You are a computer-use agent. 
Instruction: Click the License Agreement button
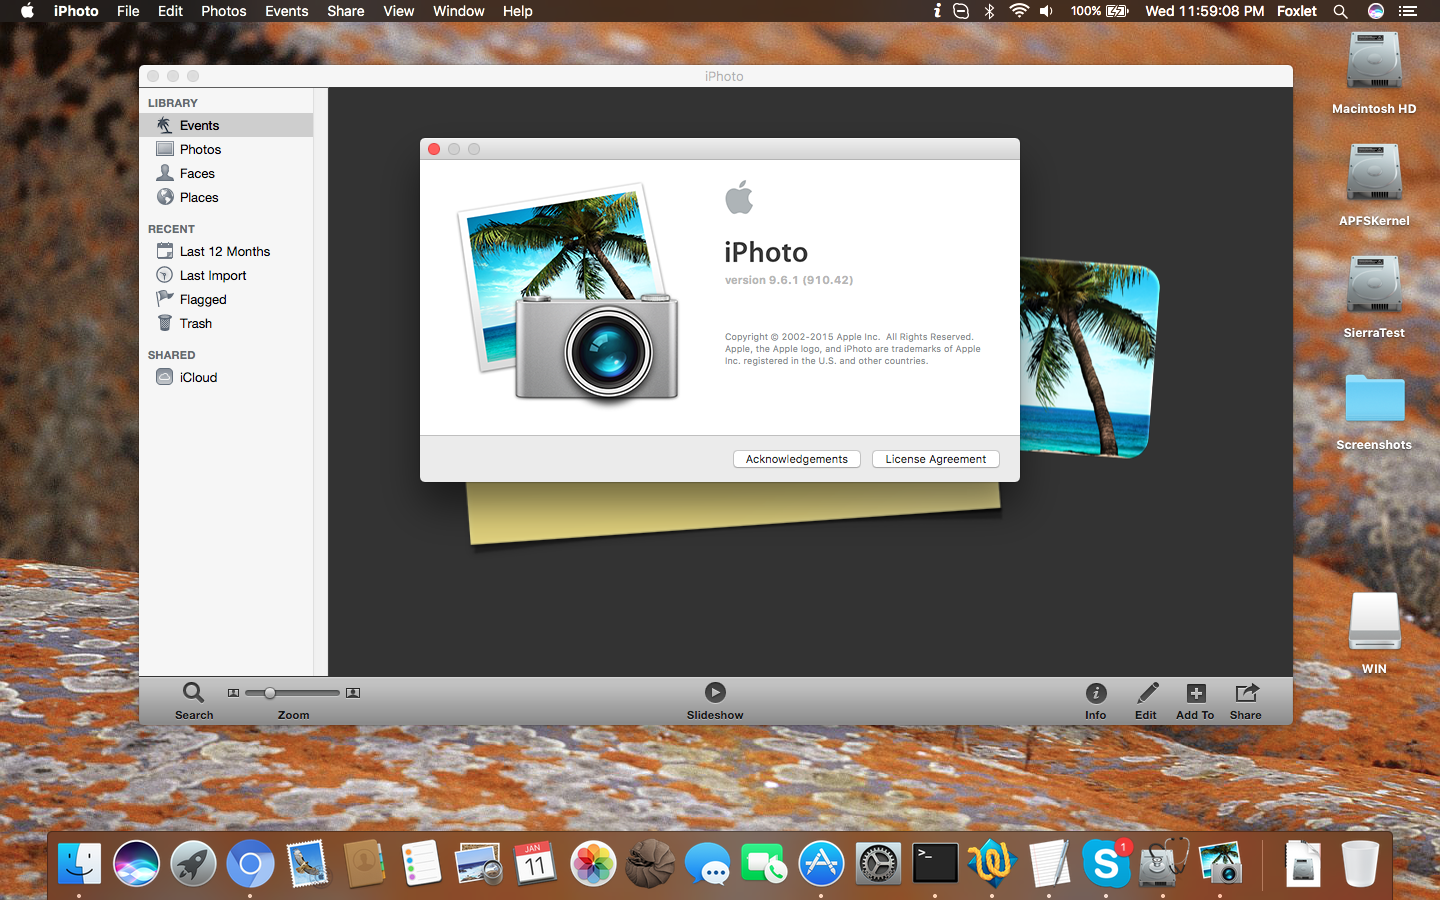(x=936, y=459)
